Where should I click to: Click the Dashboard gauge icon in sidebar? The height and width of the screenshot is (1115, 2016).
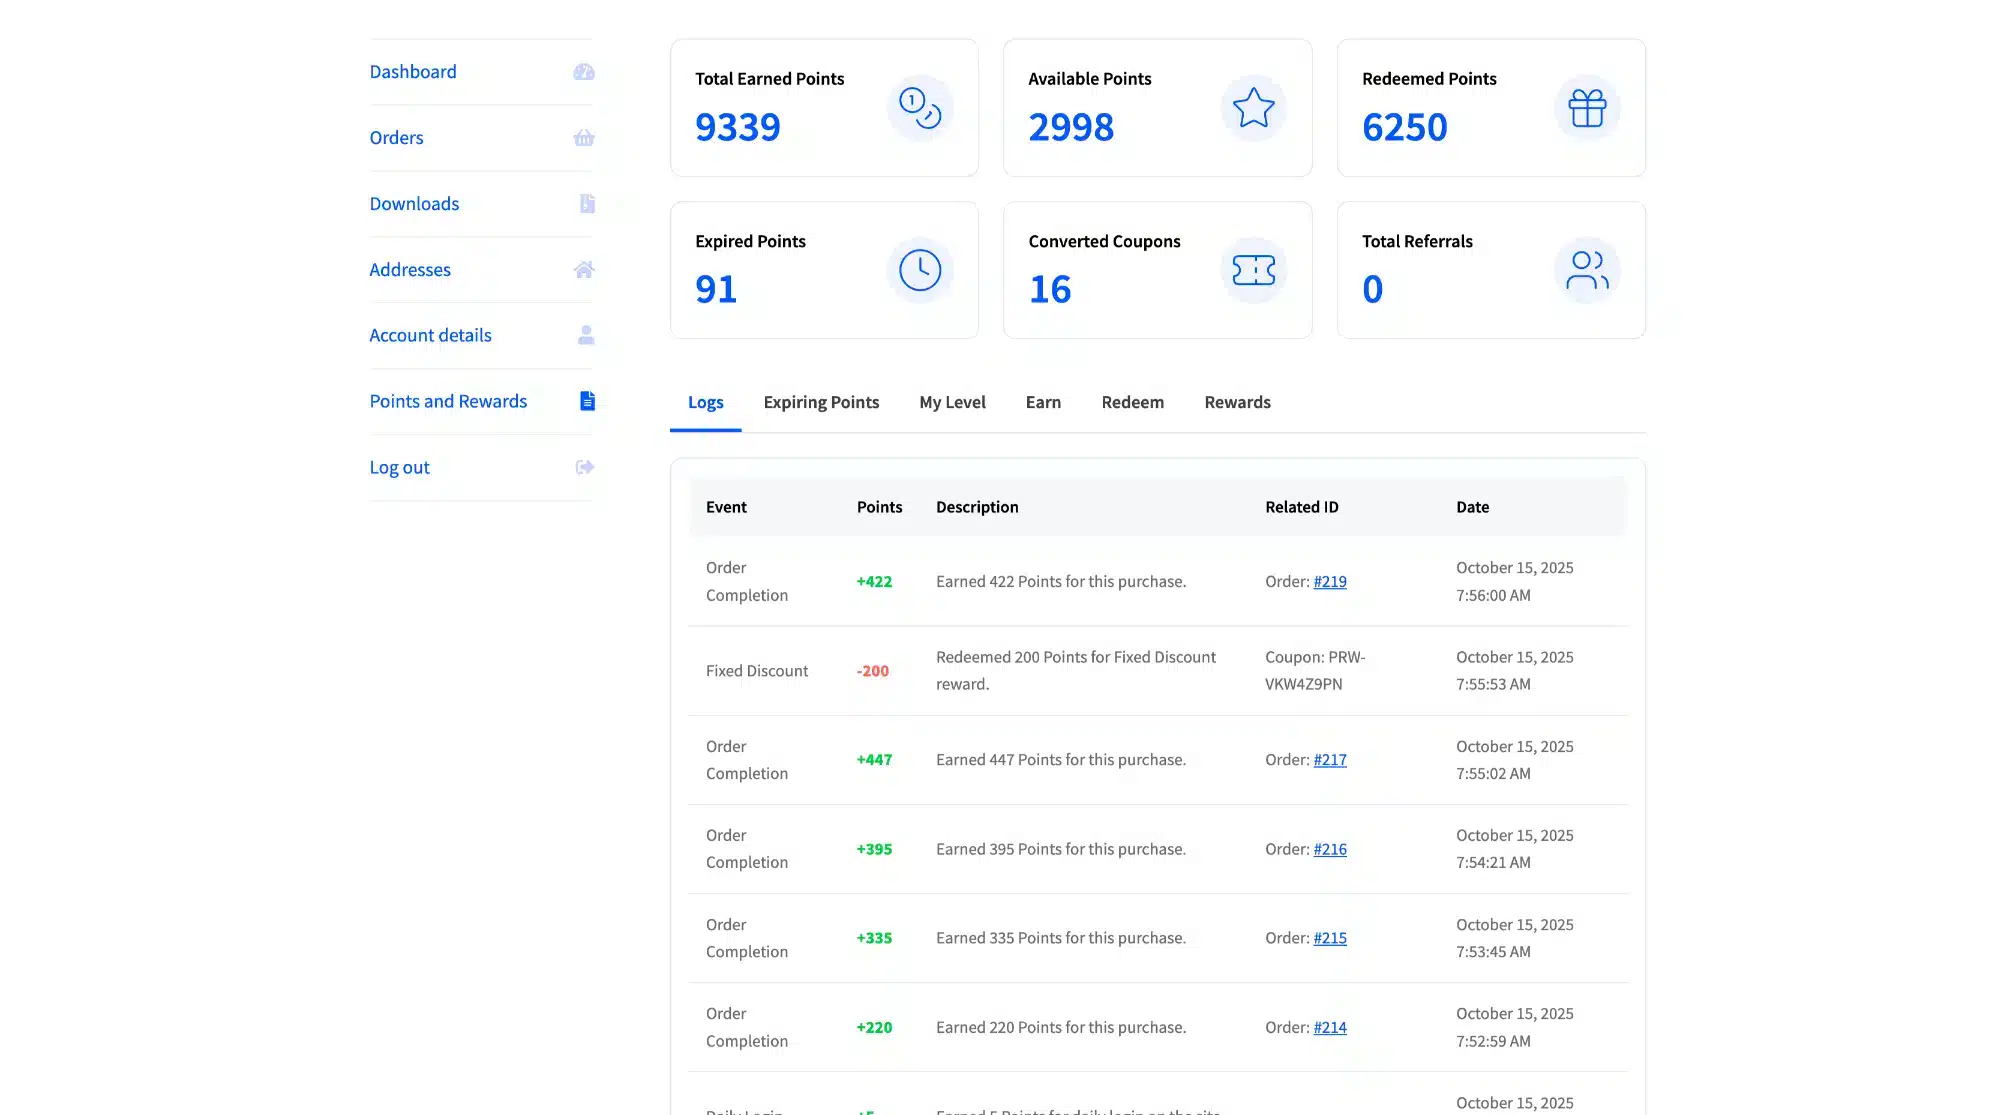click(584, 72)
